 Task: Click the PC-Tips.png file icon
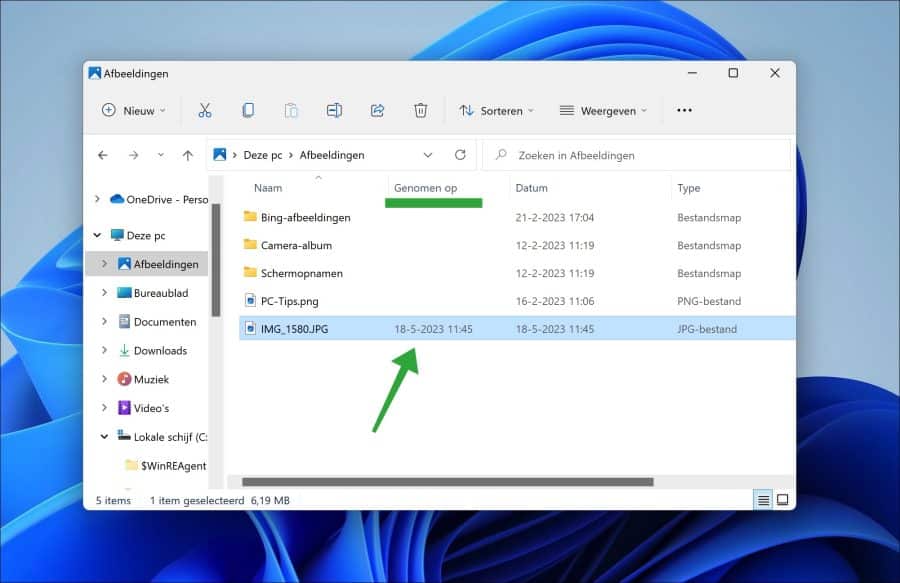coord(250,300)
